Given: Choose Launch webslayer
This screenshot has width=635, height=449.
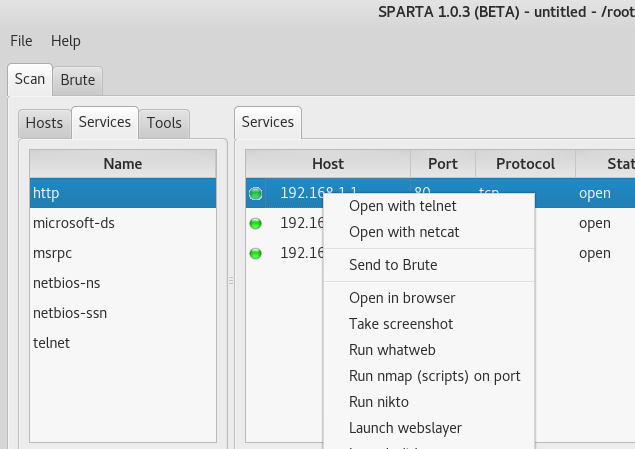Looking at the screenshot, I should click(429, 428).
